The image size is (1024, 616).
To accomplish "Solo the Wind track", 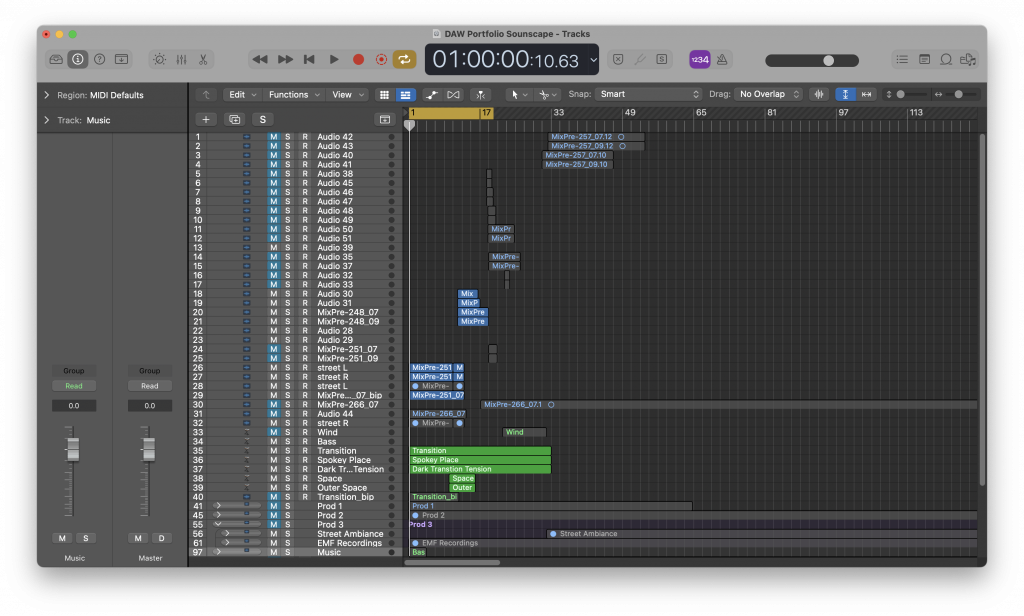I will tap(287, 432).
